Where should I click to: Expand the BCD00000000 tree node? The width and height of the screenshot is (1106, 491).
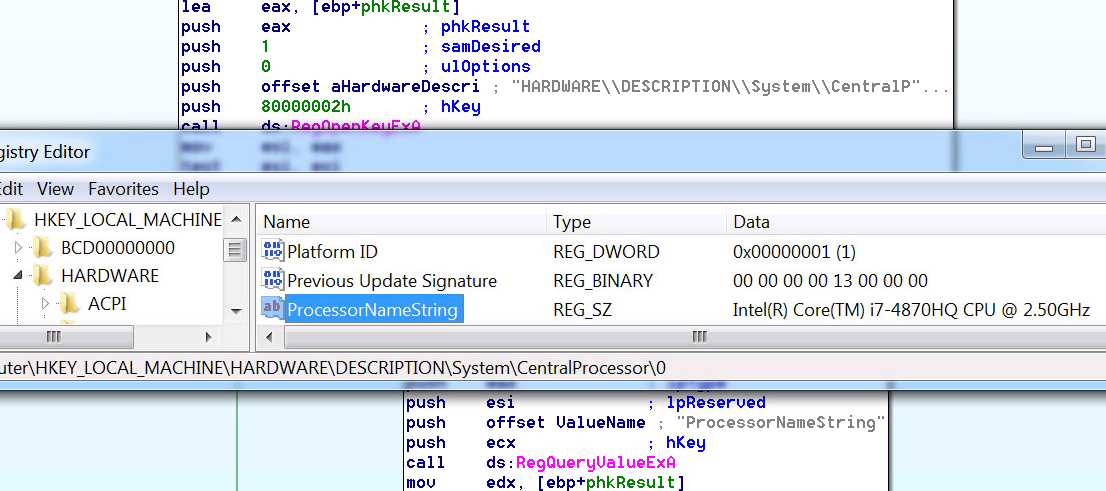point(18,248)
